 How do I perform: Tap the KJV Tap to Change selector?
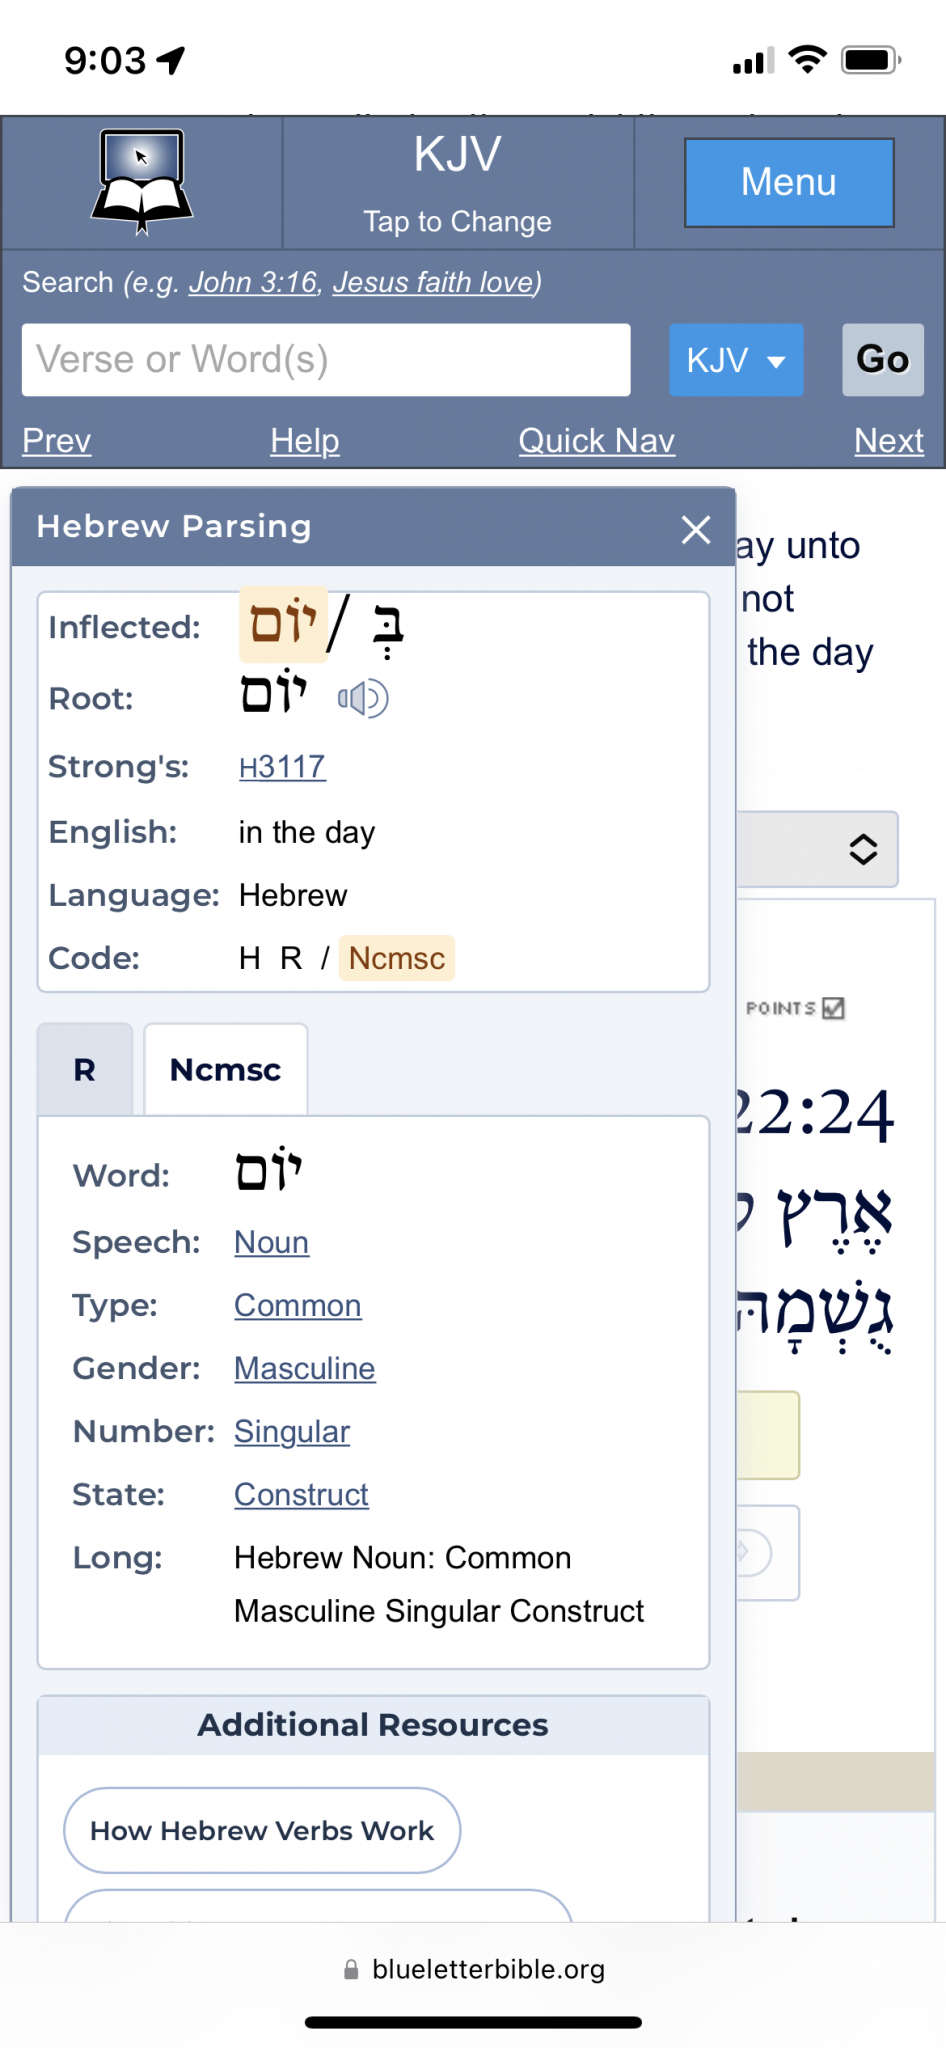coord(458,183)
